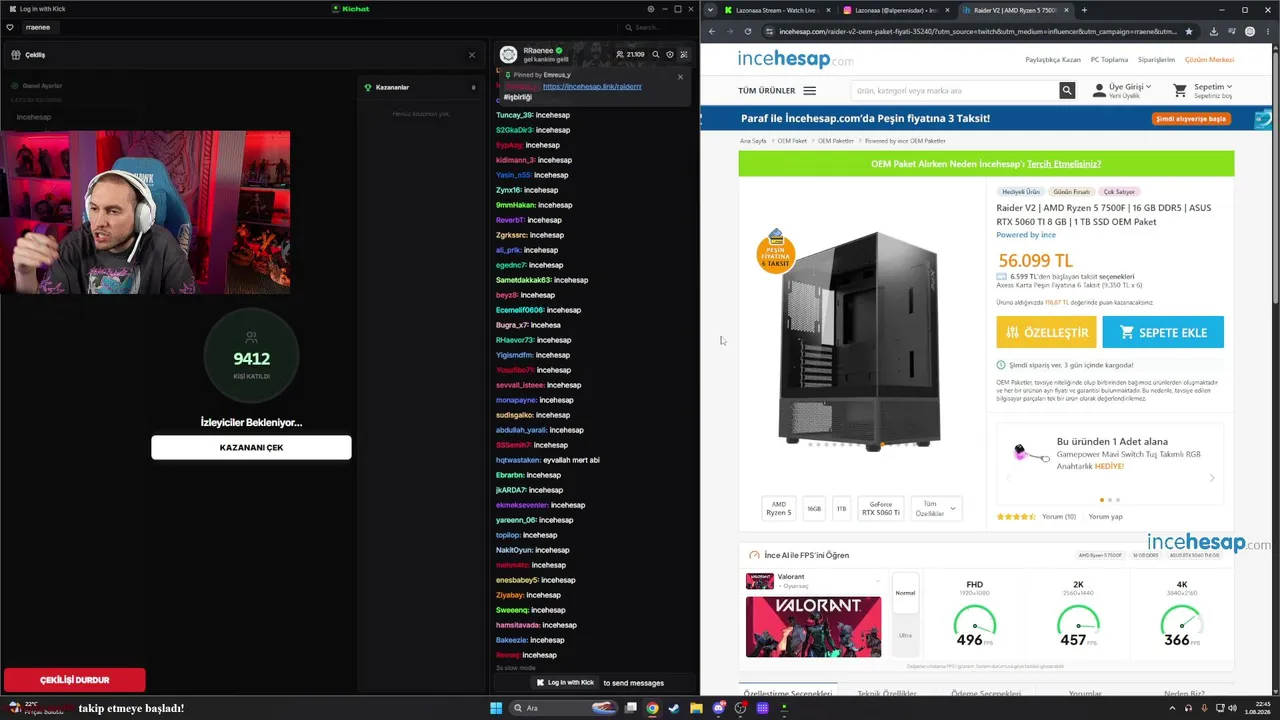Click ÖZELLEŞTİR customize button
This screenshot has width=1280, height=720.
click(1046, 332)
